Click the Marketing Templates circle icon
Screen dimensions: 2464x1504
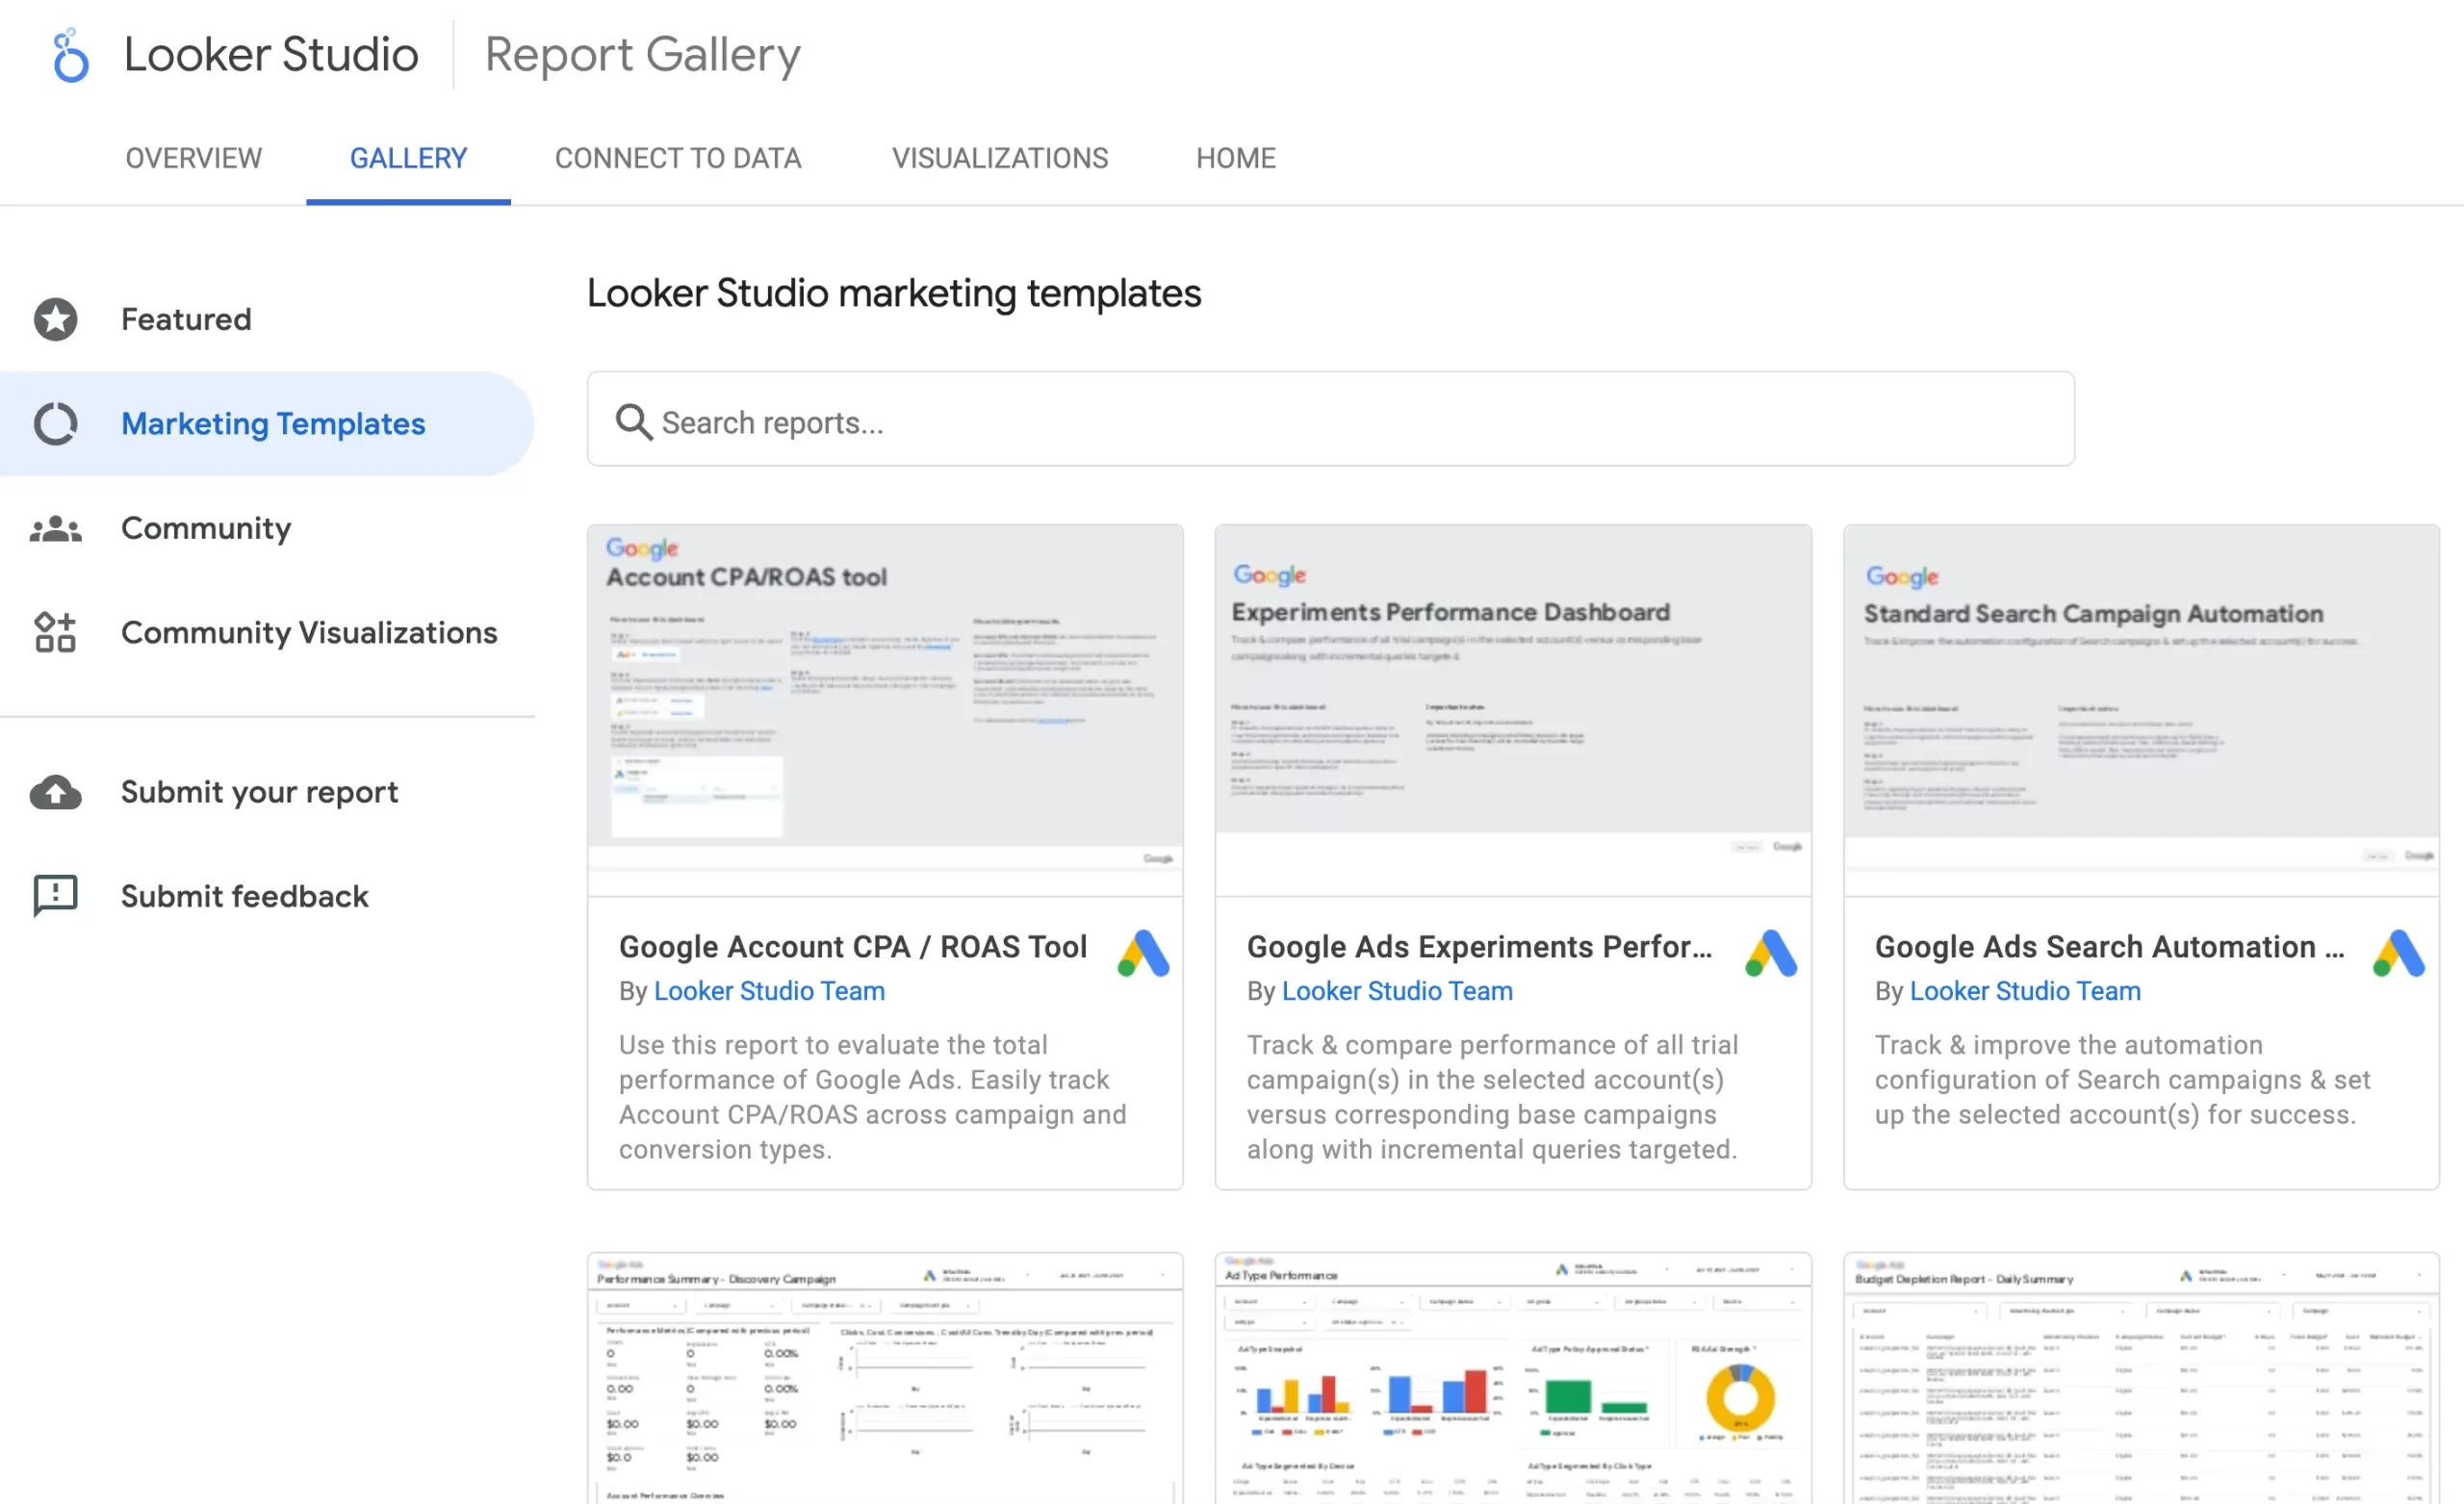(56, 424)
